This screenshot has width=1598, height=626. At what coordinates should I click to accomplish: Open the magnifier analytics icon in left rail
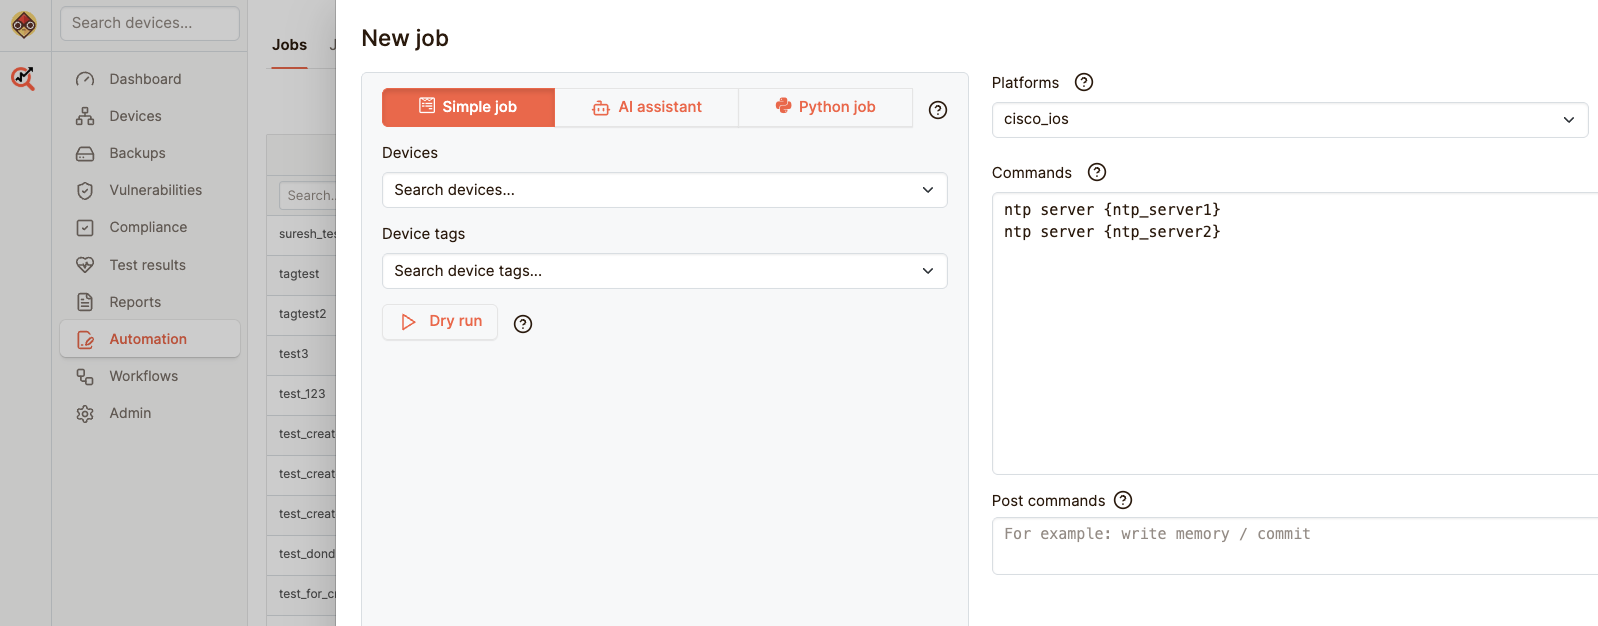coord(23,78)
